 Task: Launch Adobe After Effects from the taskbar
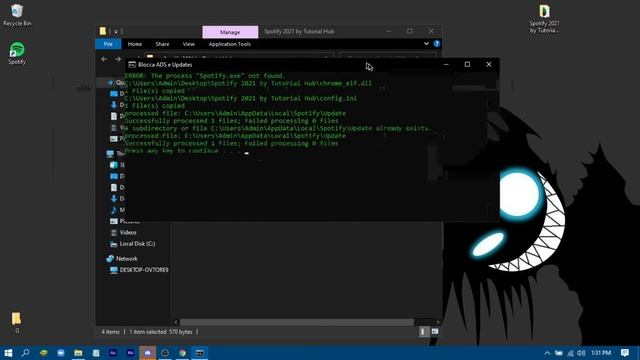(x=113, y=353)
